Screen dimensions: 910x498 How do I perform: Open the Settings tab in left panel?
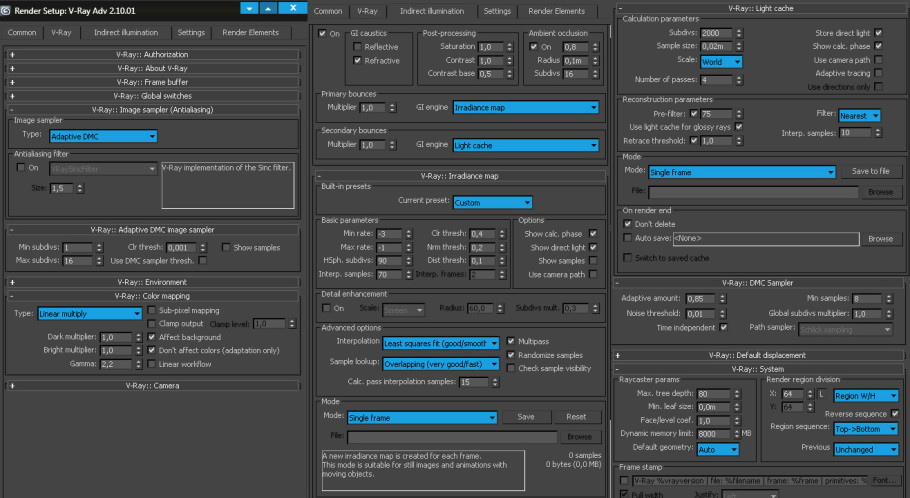click(x=191, y=33)
